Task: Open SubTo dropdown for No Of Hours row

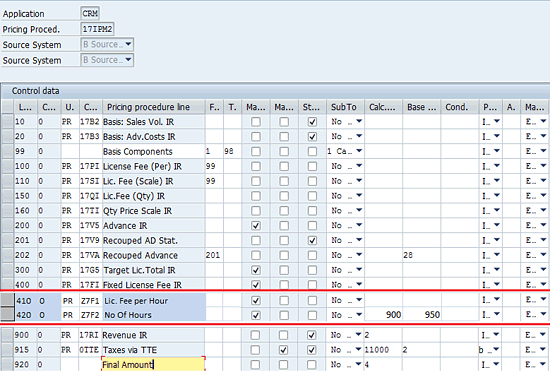Action: coord(359,315)
